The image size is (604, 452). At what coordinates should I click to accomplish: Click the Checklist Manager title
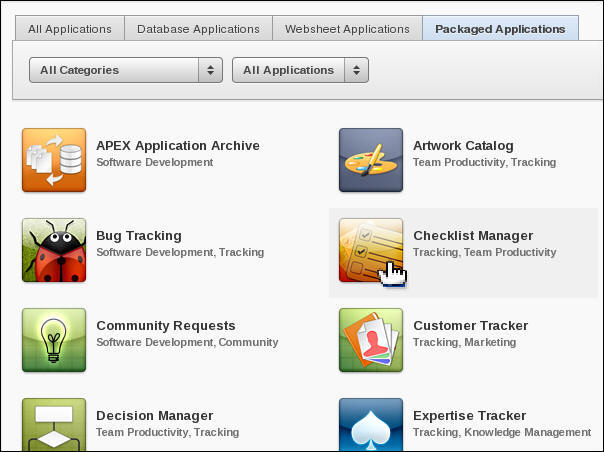click(473, 235)
